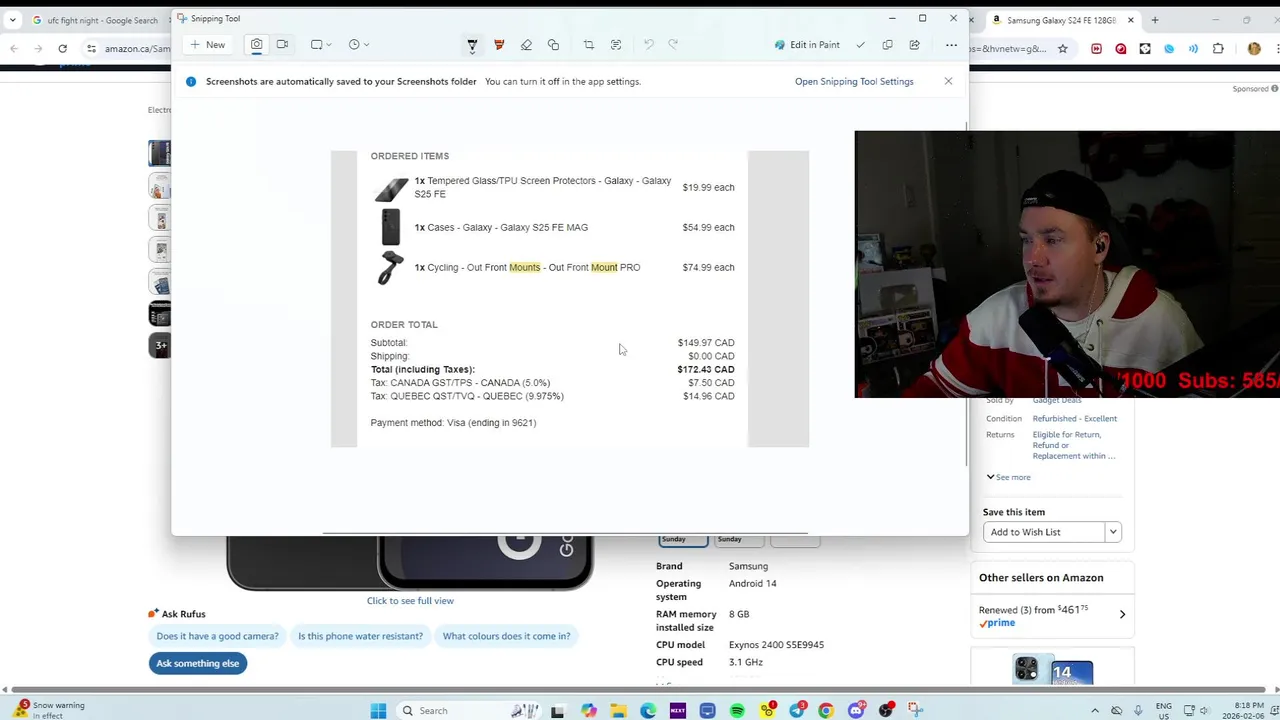The height and width of the screenshot is (720, 1280).
Task: Click the Chrome back arrow
Action: [14, 48]
